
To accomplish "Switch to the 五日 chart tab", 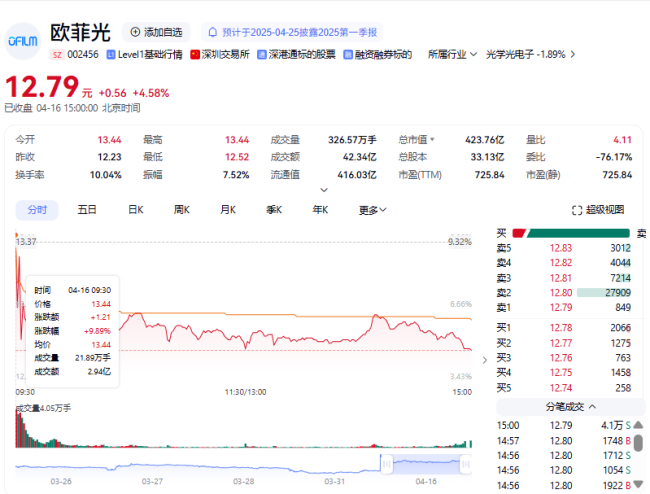I will tap(87, 210).
